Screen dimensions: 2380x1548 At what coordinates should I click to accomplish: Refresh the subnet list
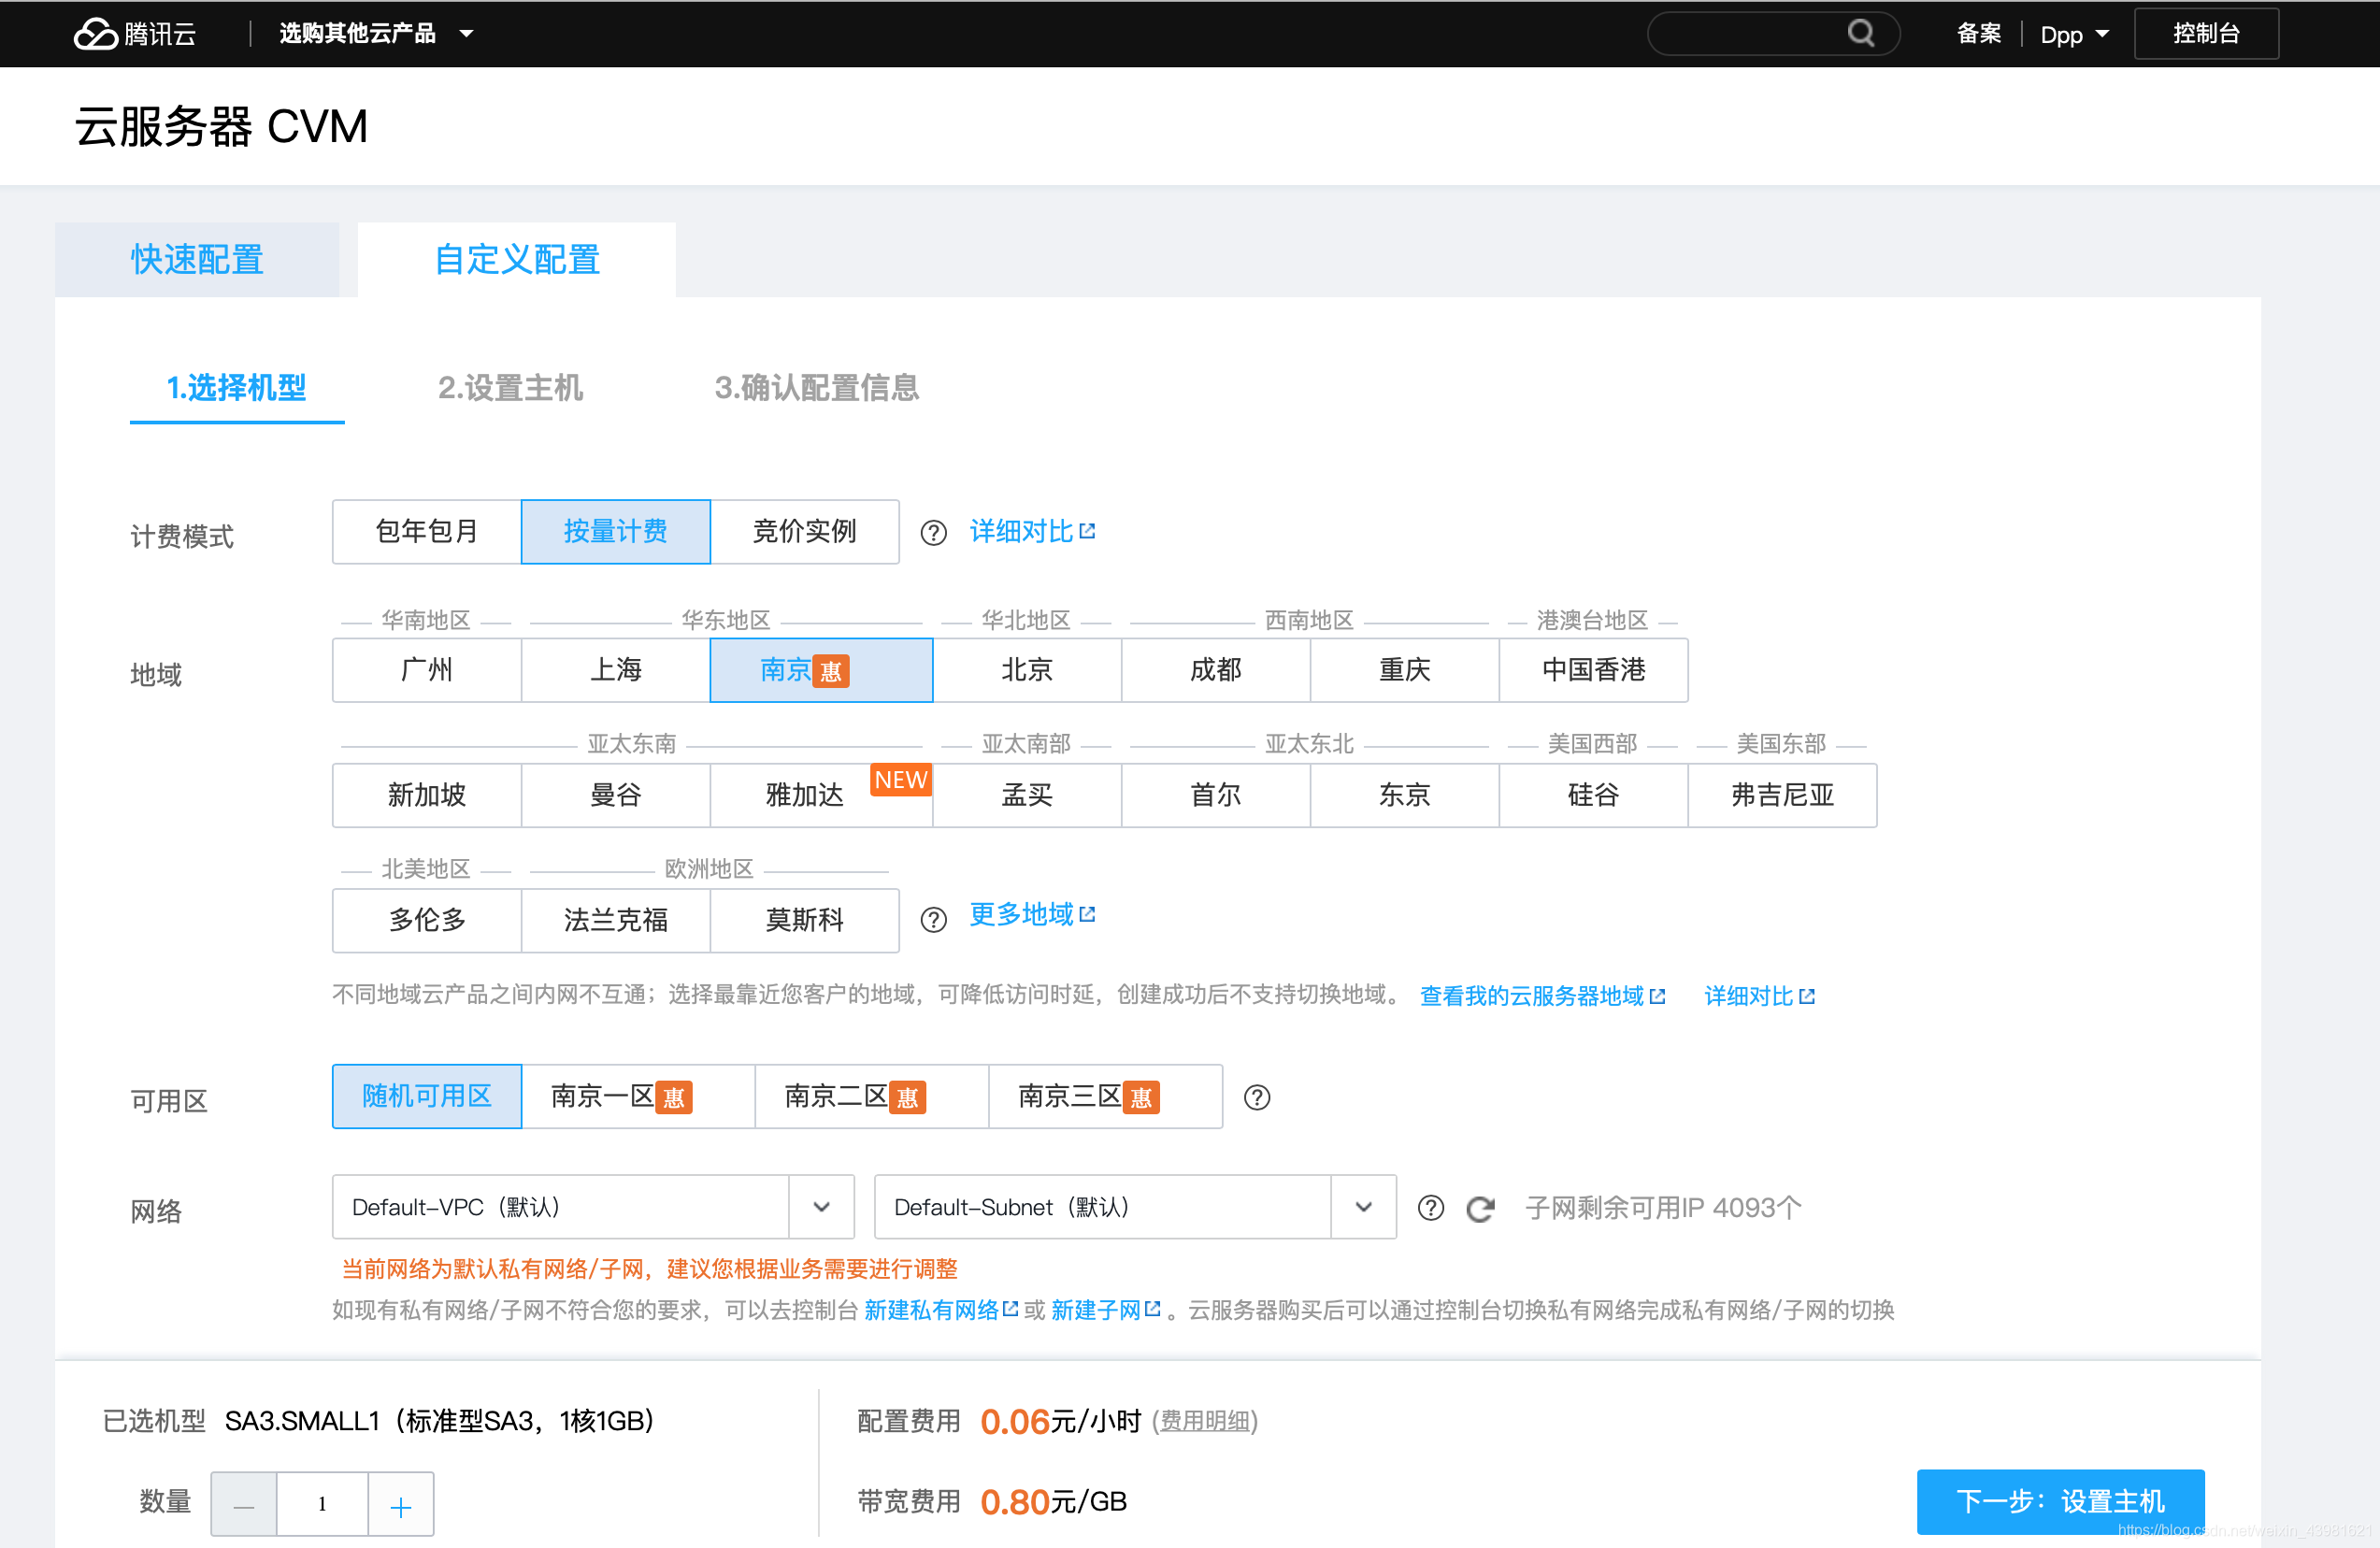coord(1480,1208)
